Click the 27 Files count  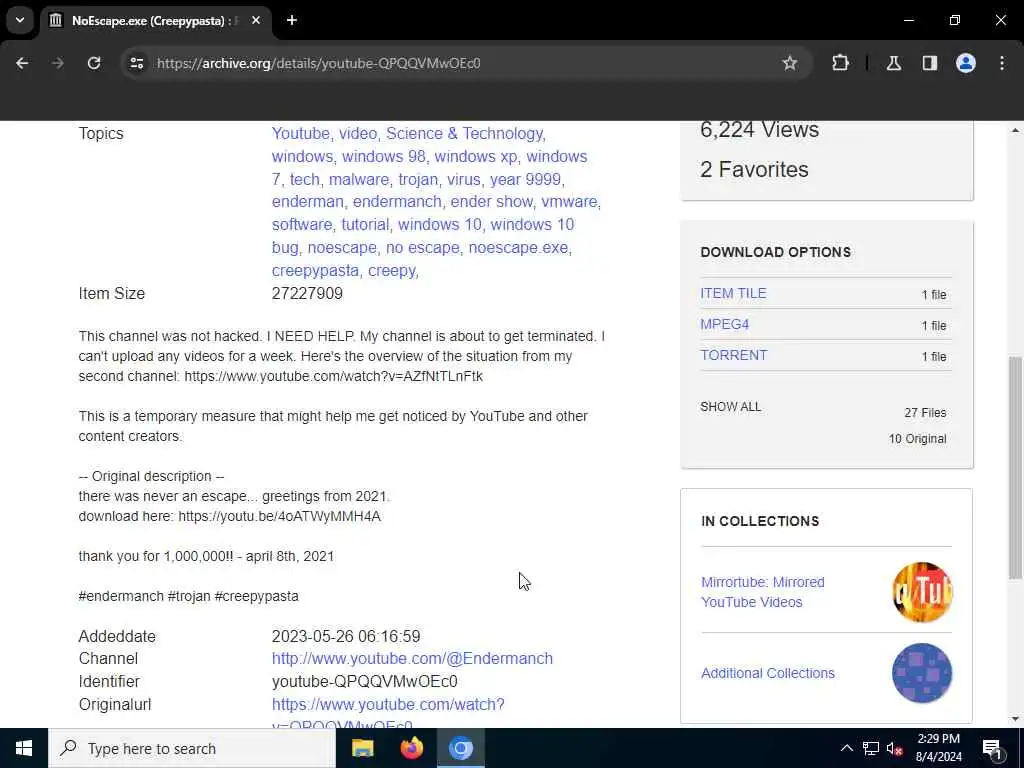(925, 413)
